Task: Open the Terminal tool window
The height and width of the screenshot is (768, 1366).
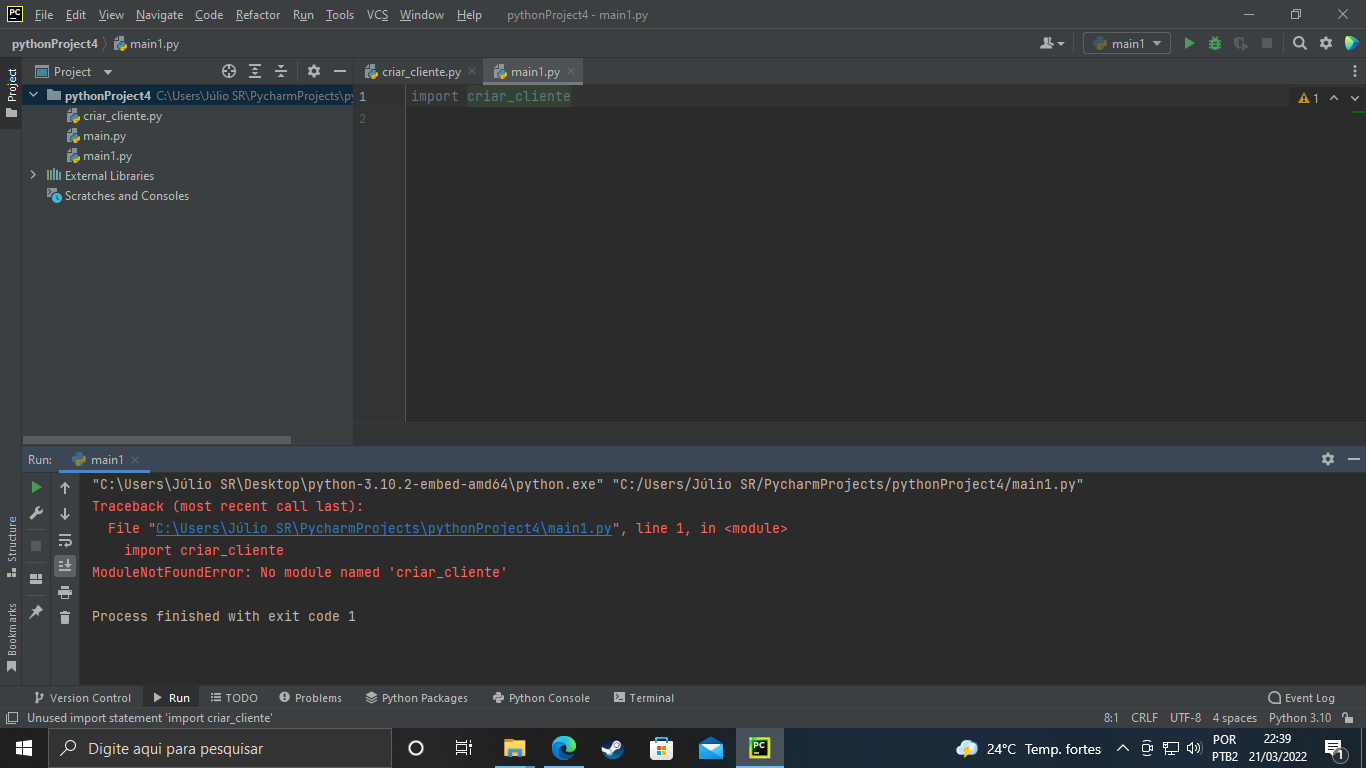Action: (643, 698)
